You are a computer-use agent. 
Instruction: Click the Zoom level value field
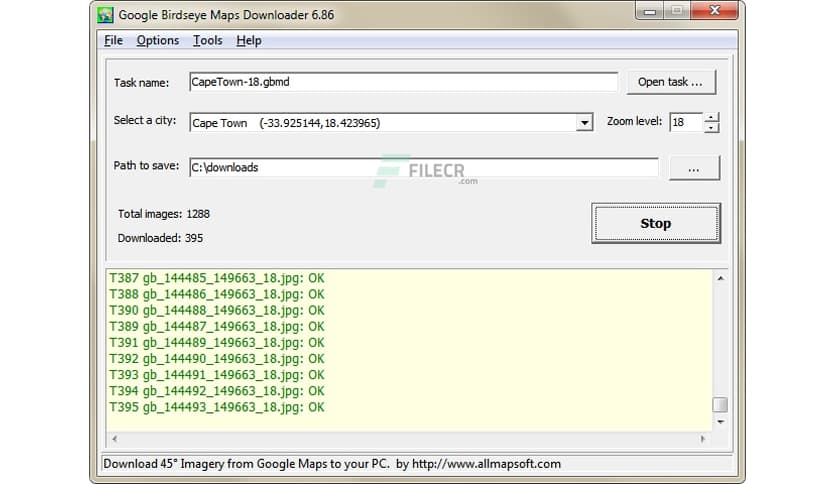click(x=687, y=122)
